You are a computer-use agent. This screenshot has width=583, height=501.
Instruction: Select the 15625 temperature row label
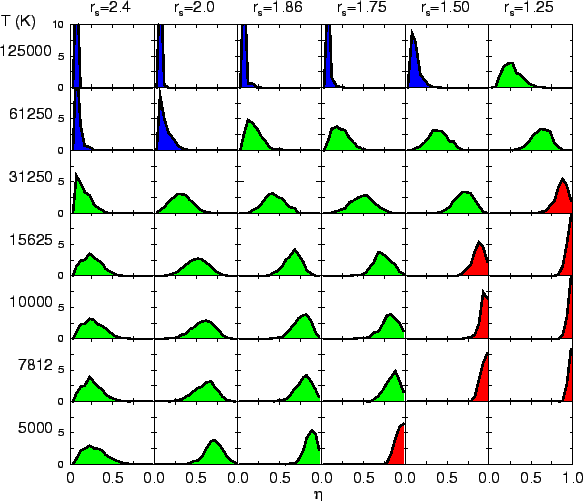(31, 240)
